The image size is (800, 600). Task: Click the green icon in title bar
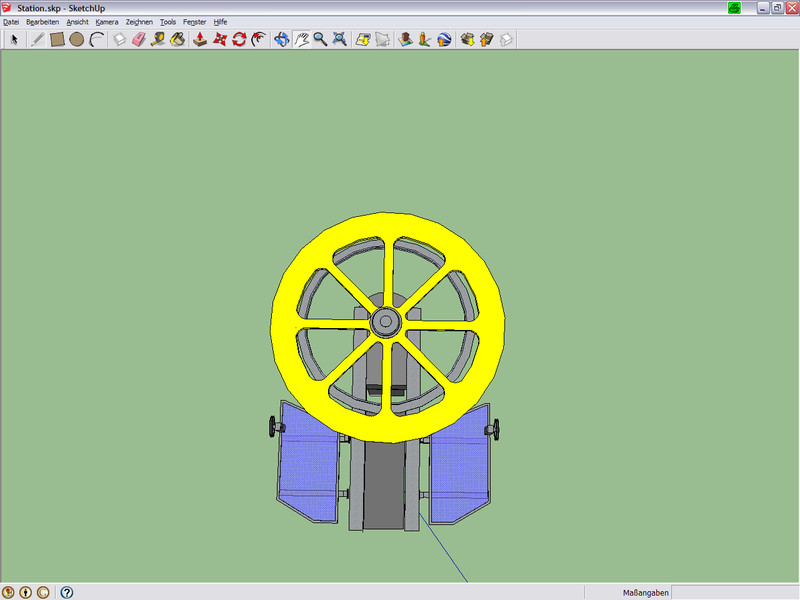coord(734,8)
